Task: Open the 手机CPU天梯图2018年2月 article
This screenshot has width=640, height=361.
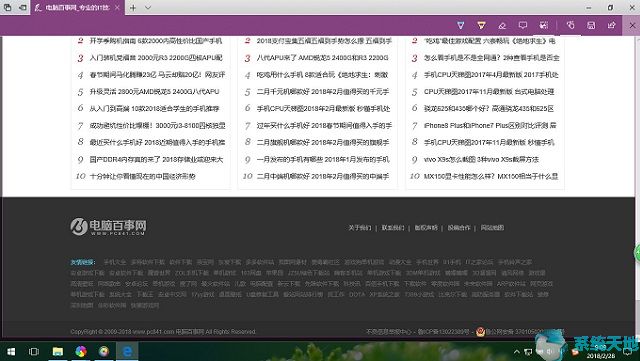Action: point(323,109)
